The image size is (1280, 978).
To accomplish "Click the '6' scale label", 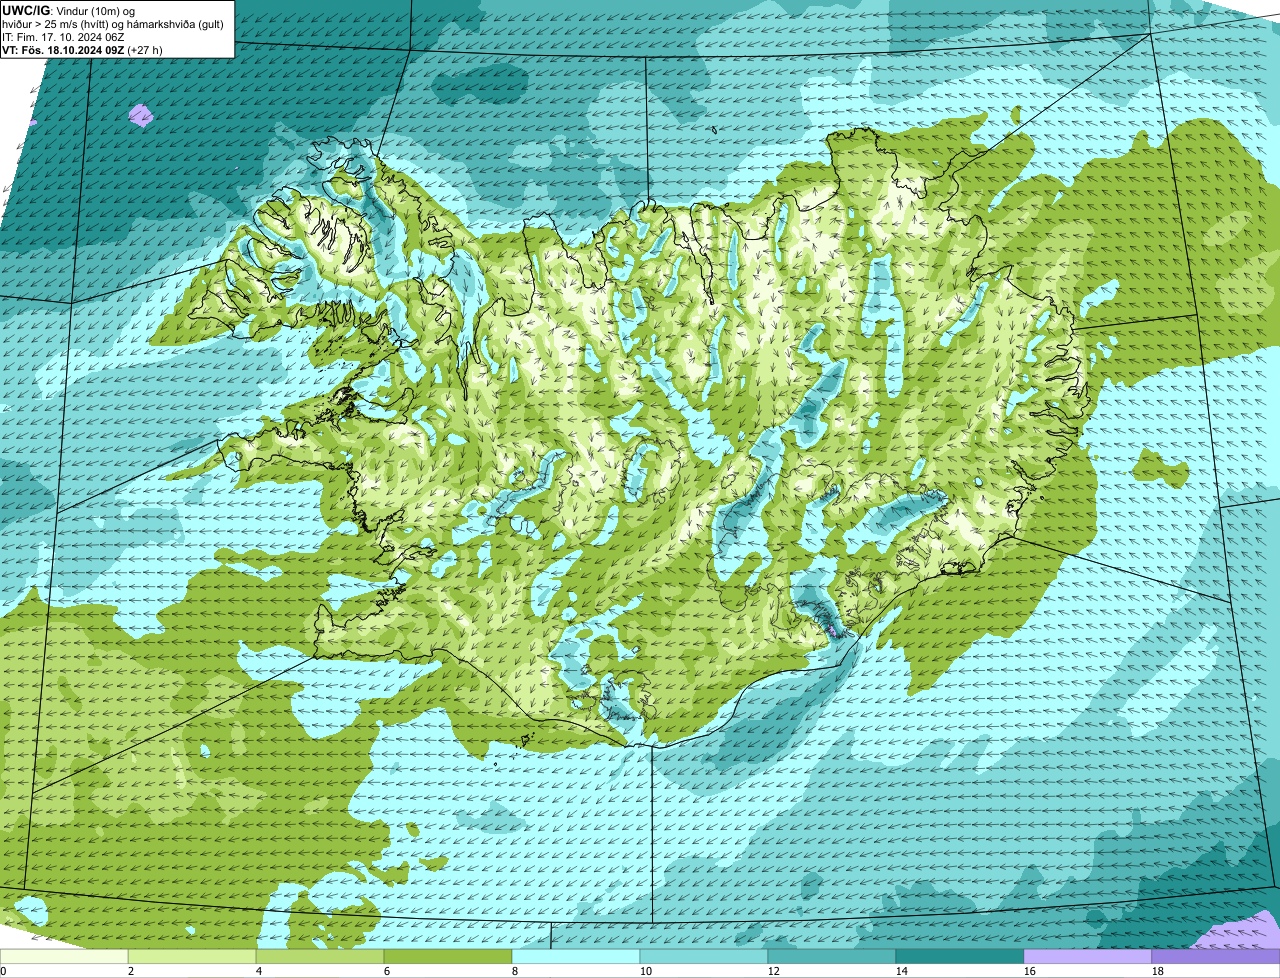I will (x=387, y=971).
